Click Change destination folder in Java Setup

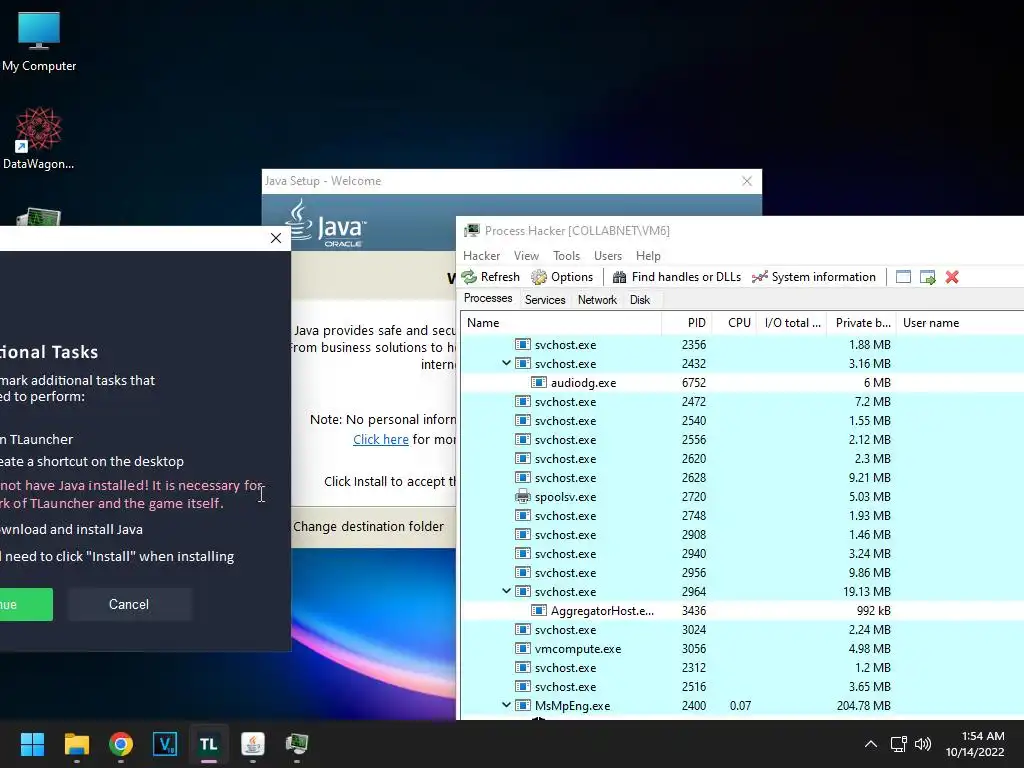pos(368,526)
